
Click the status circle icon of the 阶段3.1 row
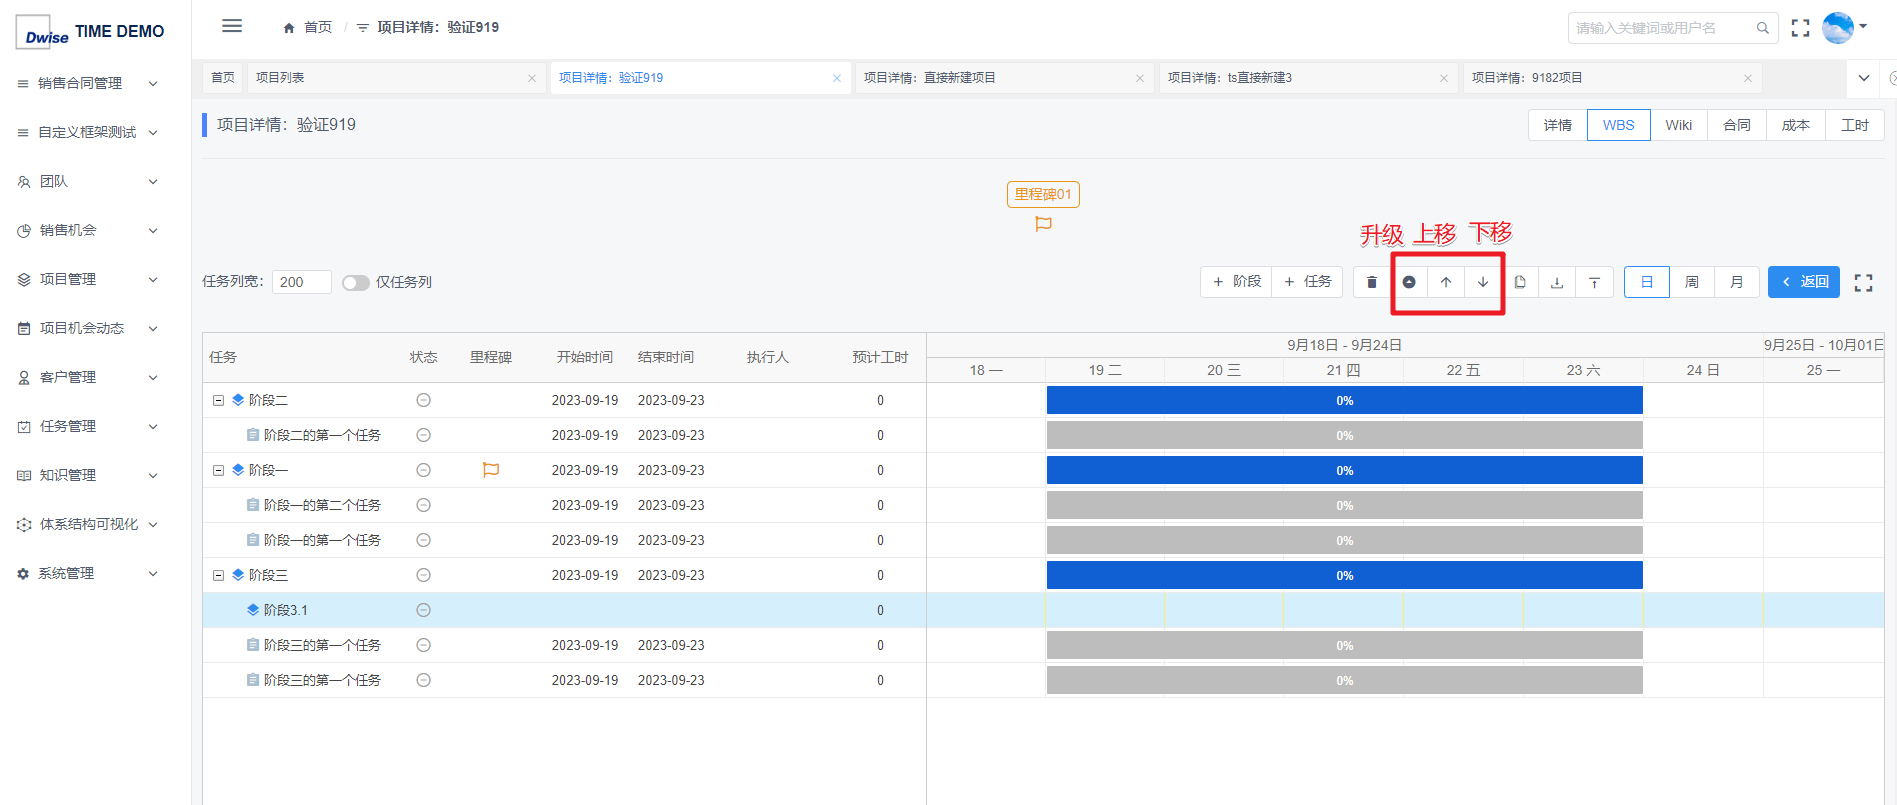click(423, 610)
